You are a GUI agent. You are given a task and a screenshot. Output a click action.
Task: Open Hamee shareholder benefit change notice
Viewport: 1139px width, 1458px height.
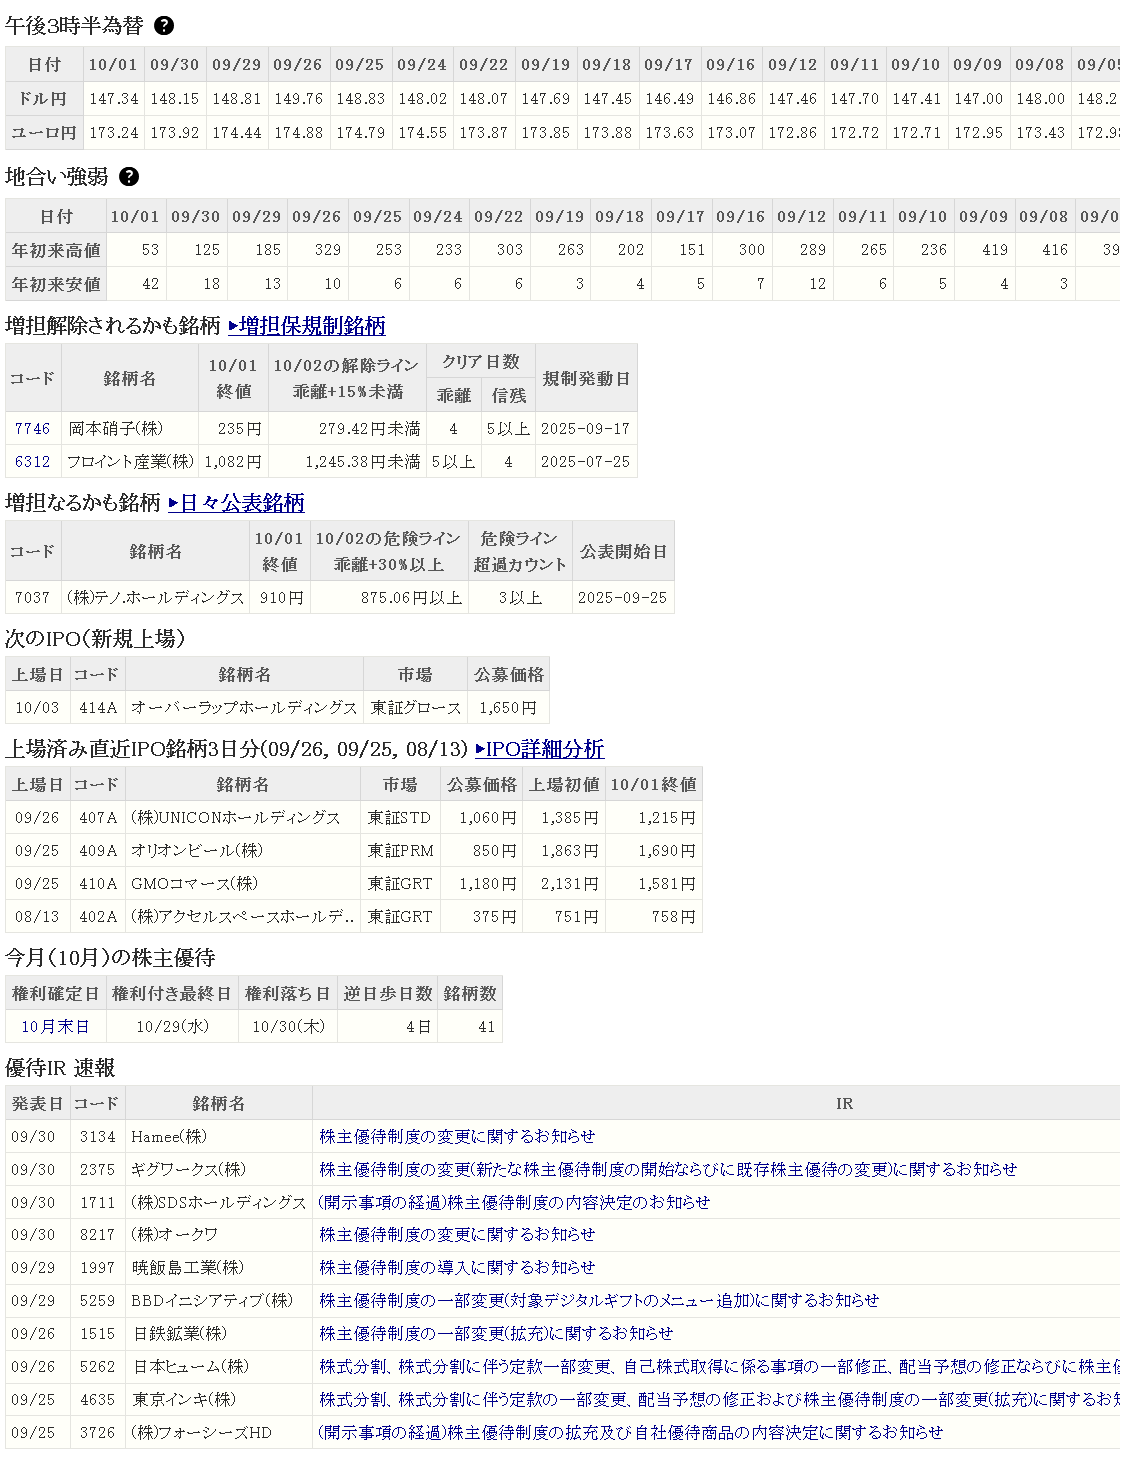pos(457,1137)
